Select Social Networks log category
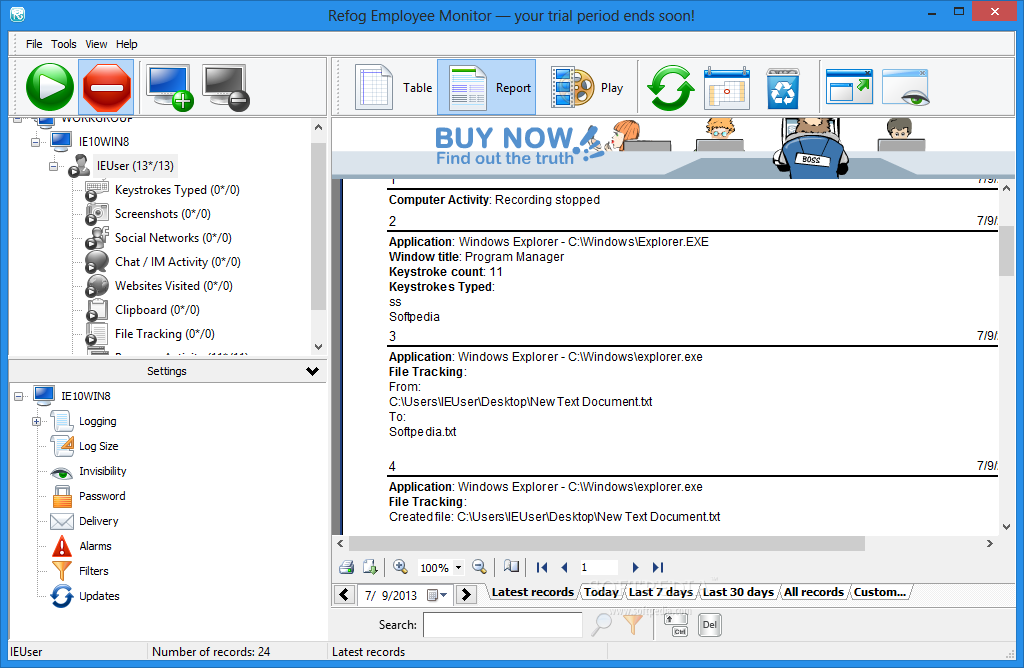The width and height of the screenshot is (1024, 668). tap(173, 238)
